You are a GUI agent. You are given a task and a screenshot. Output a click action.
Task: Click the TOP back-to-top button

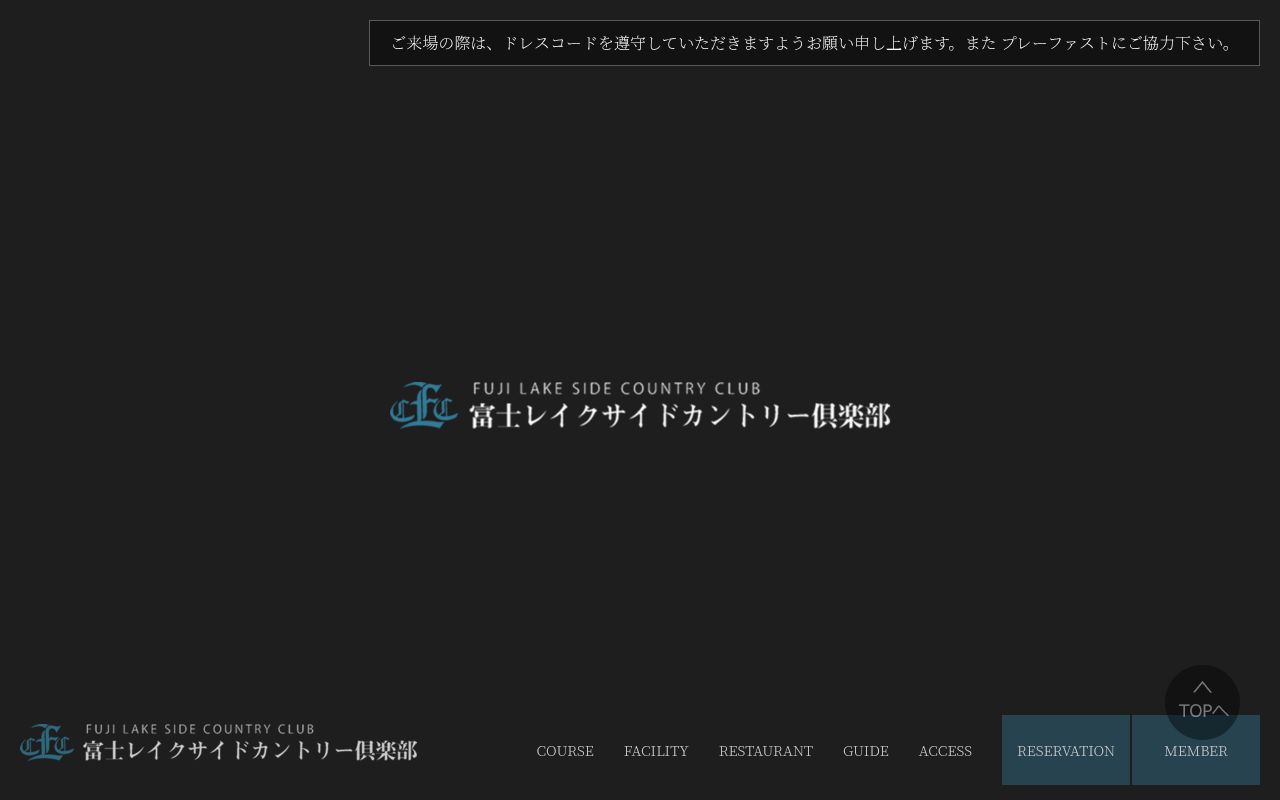click(x=1202, y=702)
